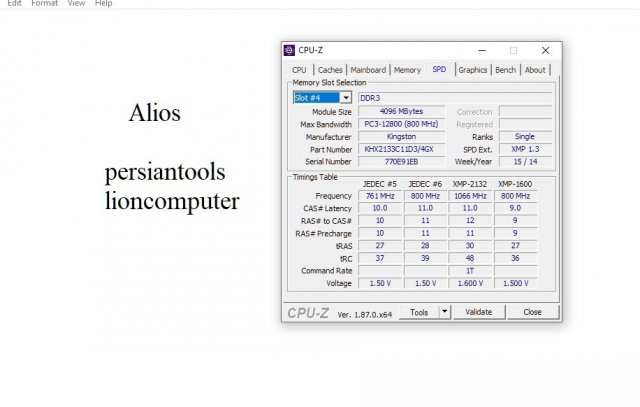Click the JEDEC #5 column header
This screenshot has height=407, width=640.
(x=380, y=184)
